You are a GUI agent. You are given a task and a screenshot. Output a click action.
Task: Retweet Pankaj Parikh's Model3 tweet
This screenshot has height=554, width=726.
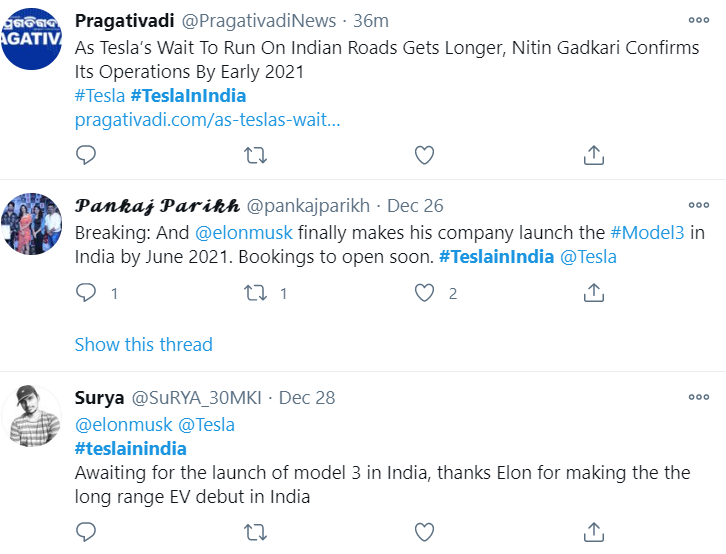(x=256, y=293)
